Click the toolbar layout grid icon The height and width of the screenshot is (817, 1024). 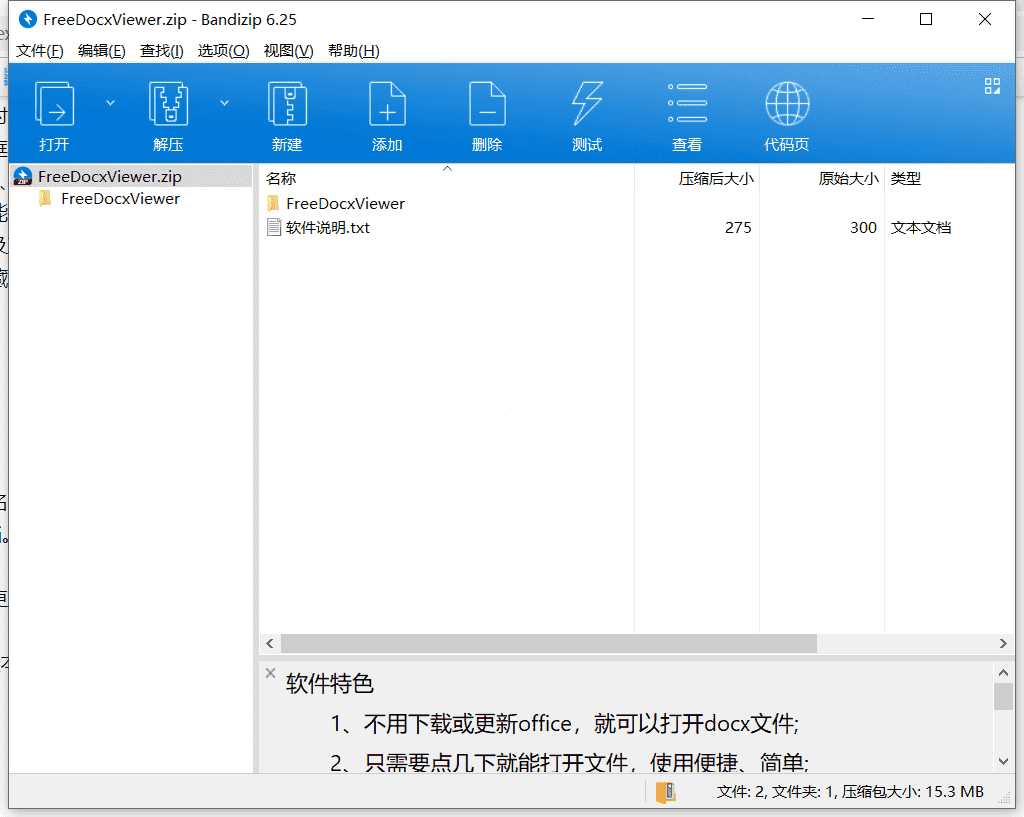click(x=992, y=86)
